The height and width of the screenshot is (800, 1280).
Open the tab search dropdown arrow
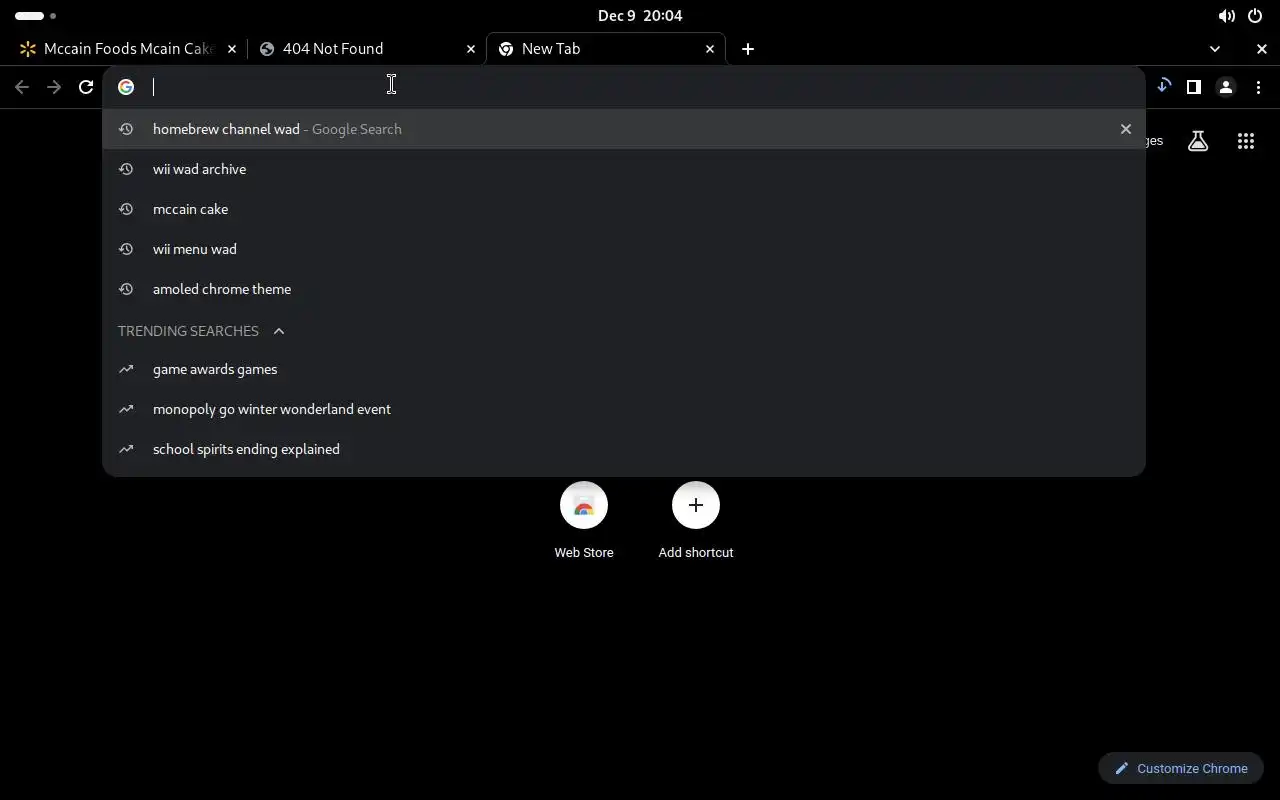[1215, 49]
